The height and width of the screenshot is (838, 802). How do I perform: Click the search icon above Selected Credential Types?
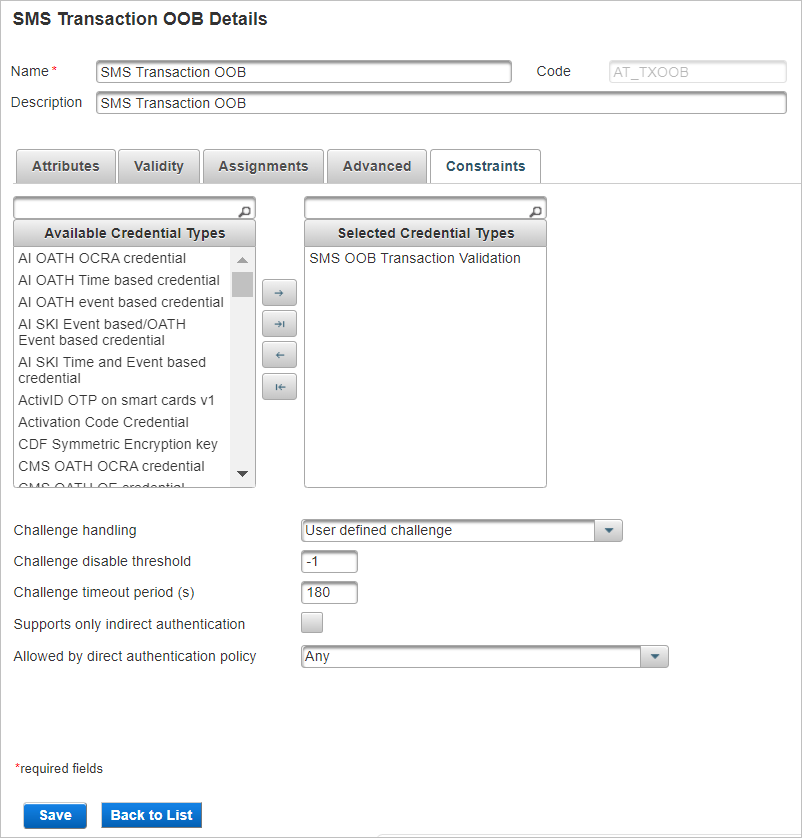click(538, 209)
